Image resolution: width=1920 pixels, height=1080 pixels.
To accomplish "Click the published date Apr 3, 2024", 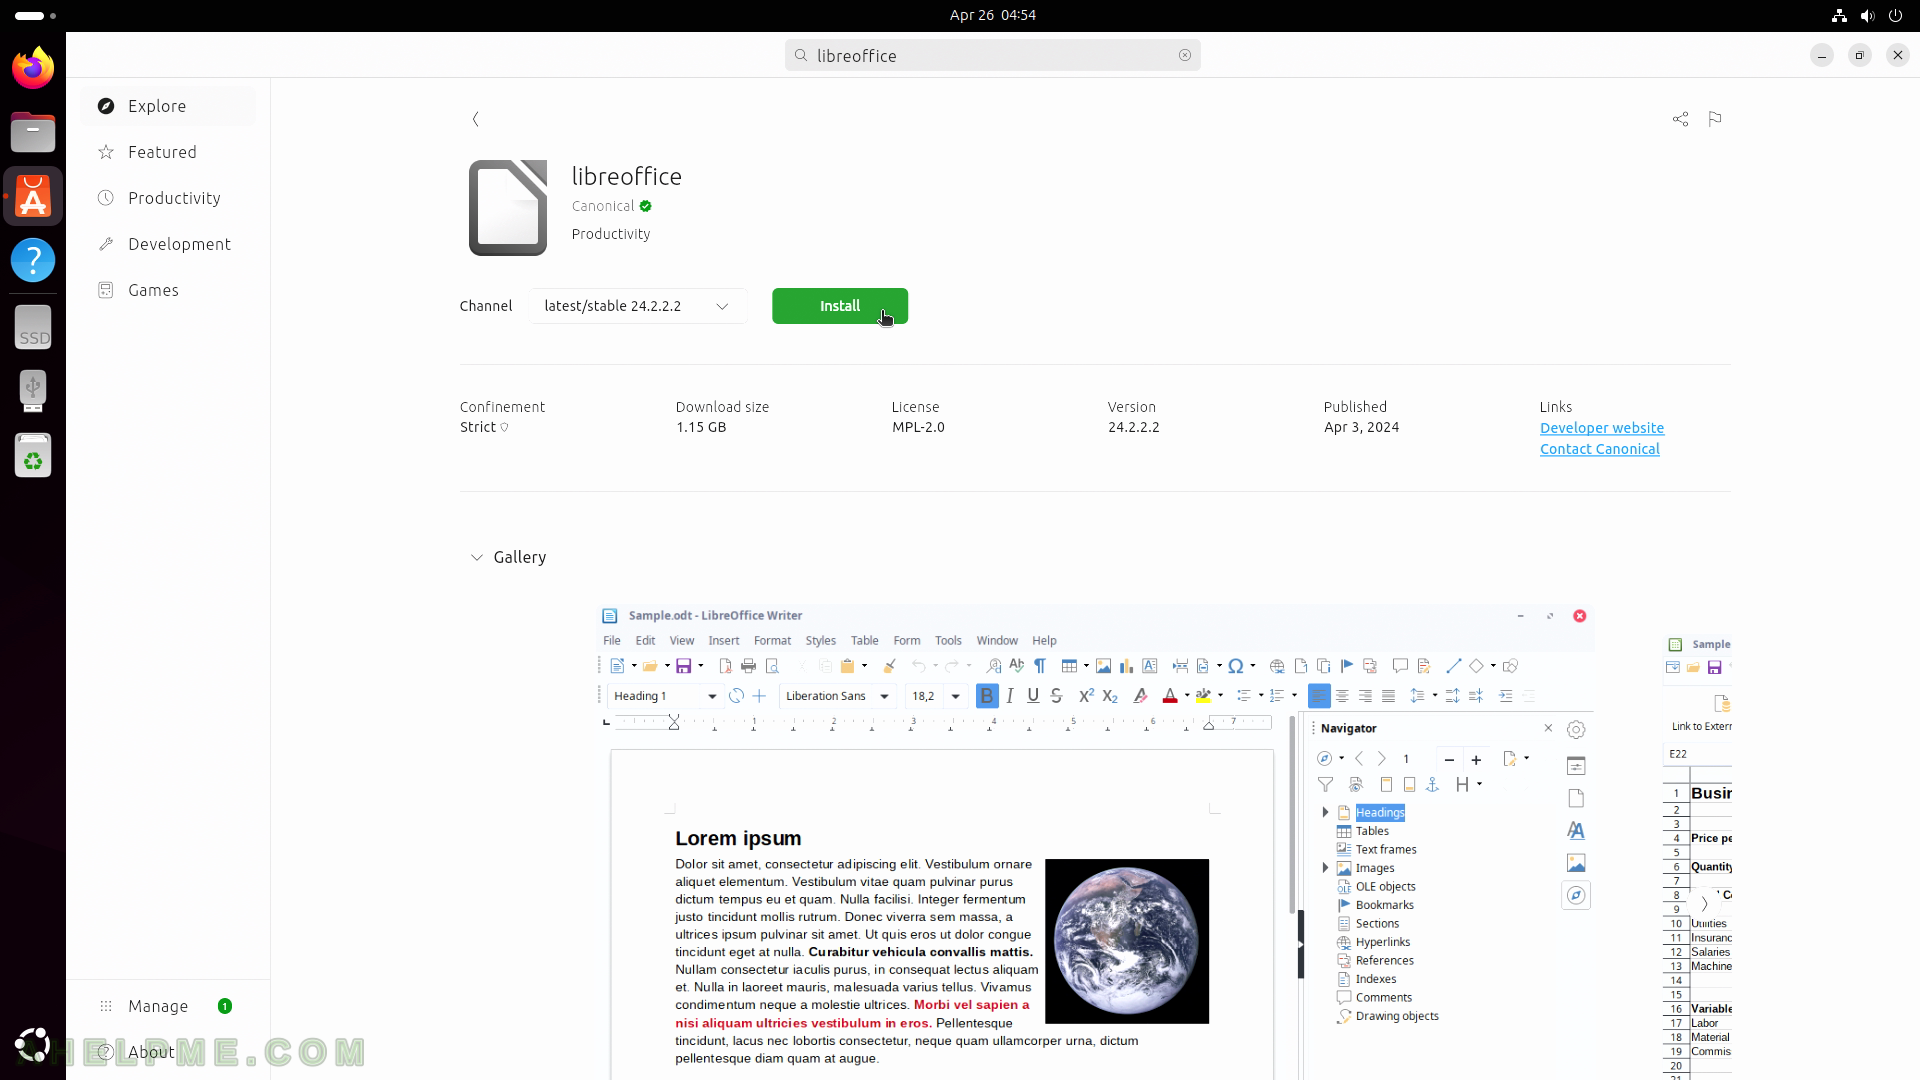I will (1362, 427).
